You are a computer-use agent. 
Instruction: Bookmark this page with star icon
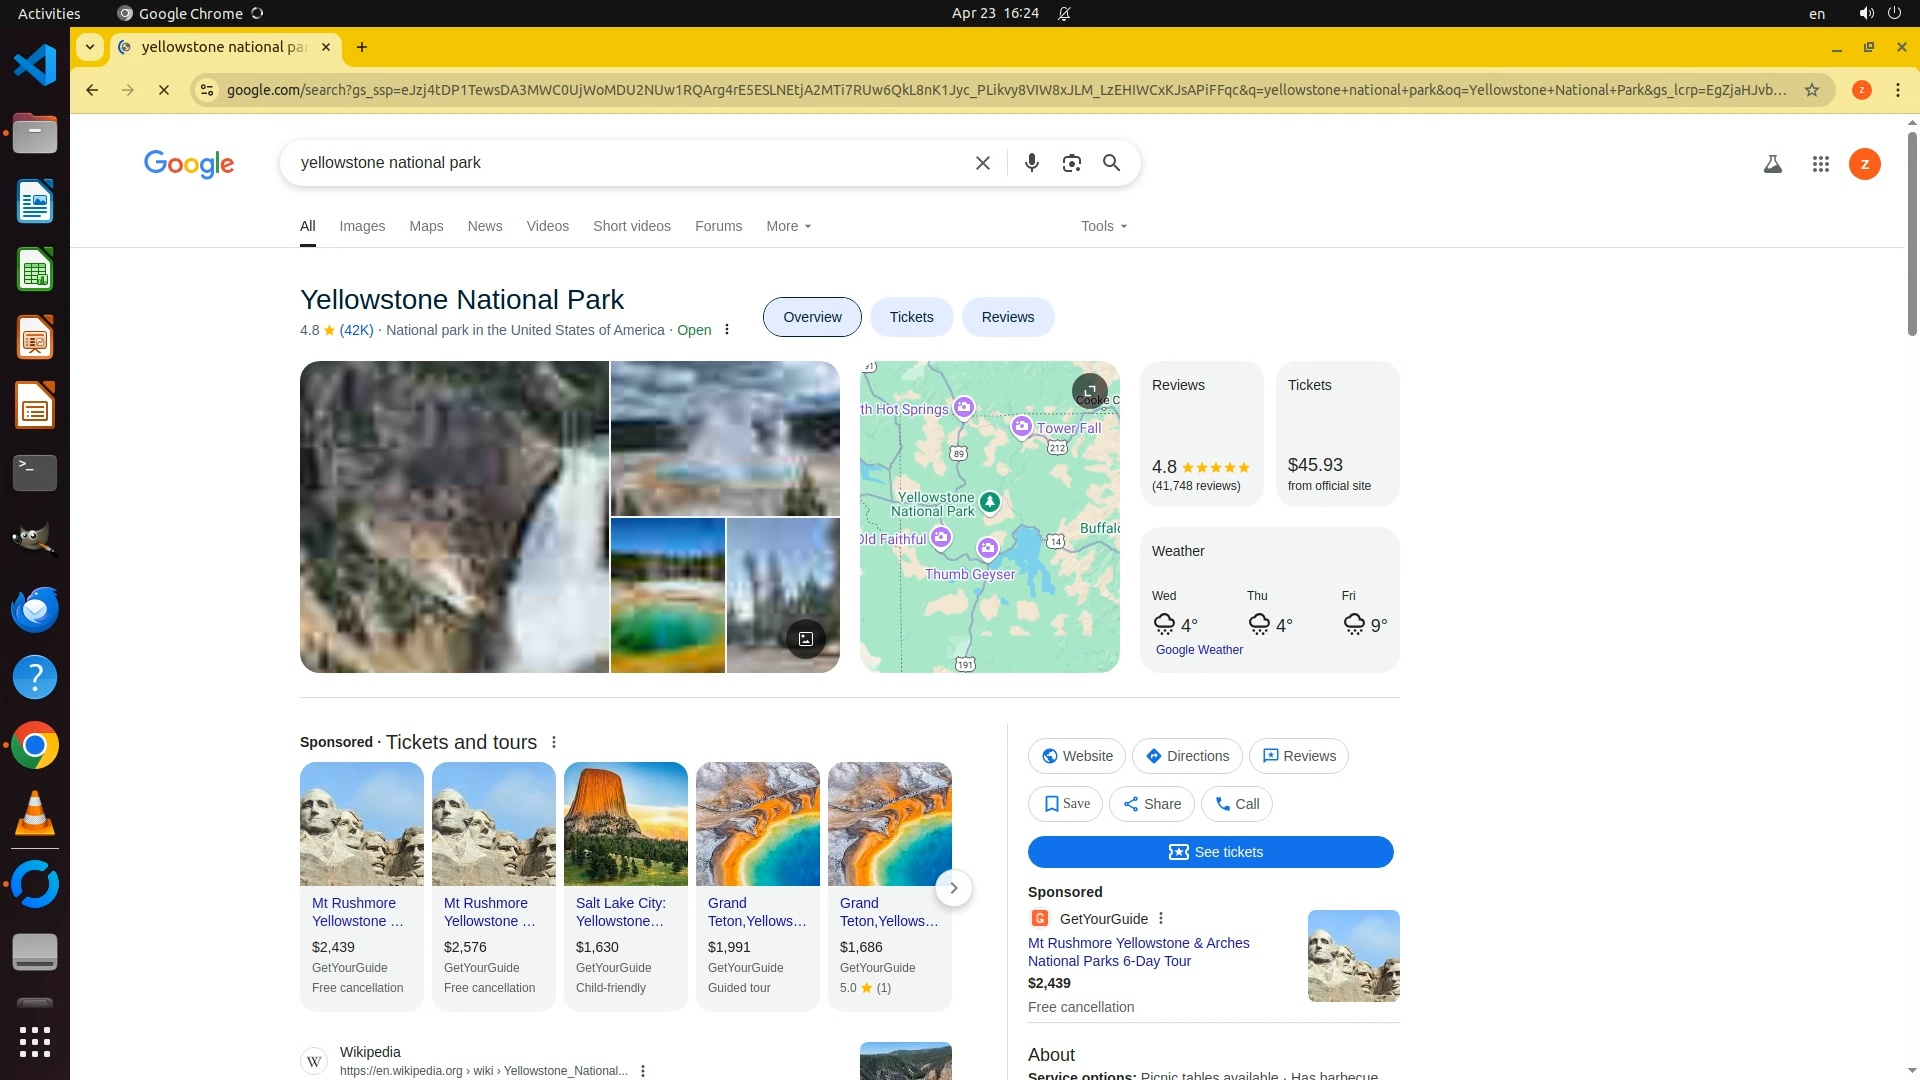pos(1811,90)
